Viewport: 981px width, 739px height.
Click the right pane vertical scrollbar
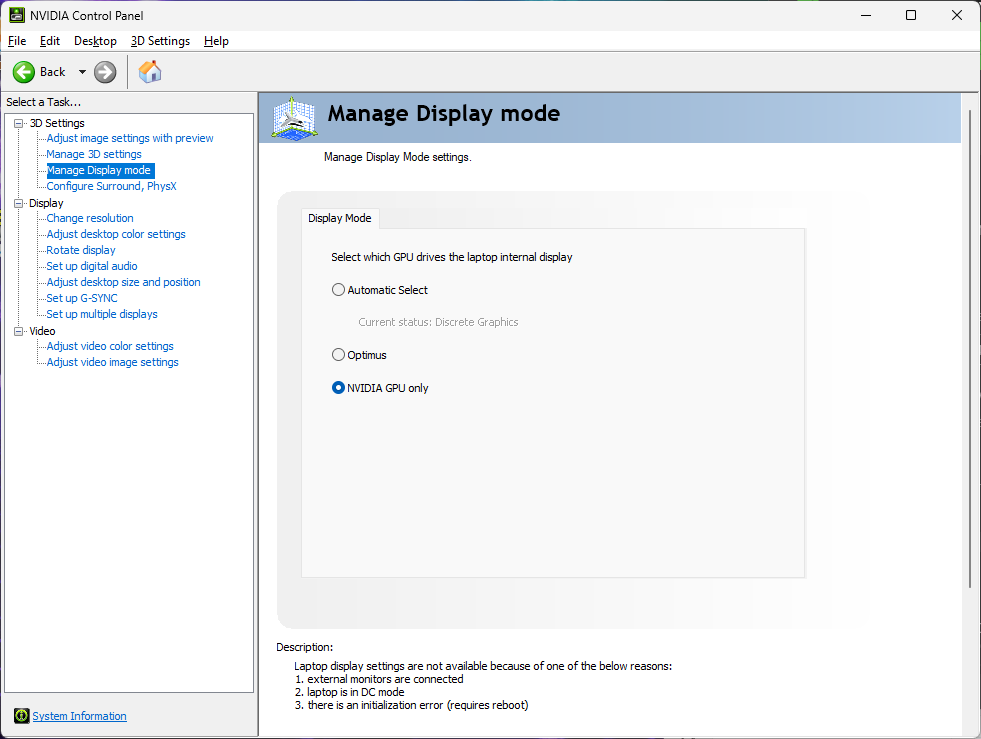[x=970, y=349]
